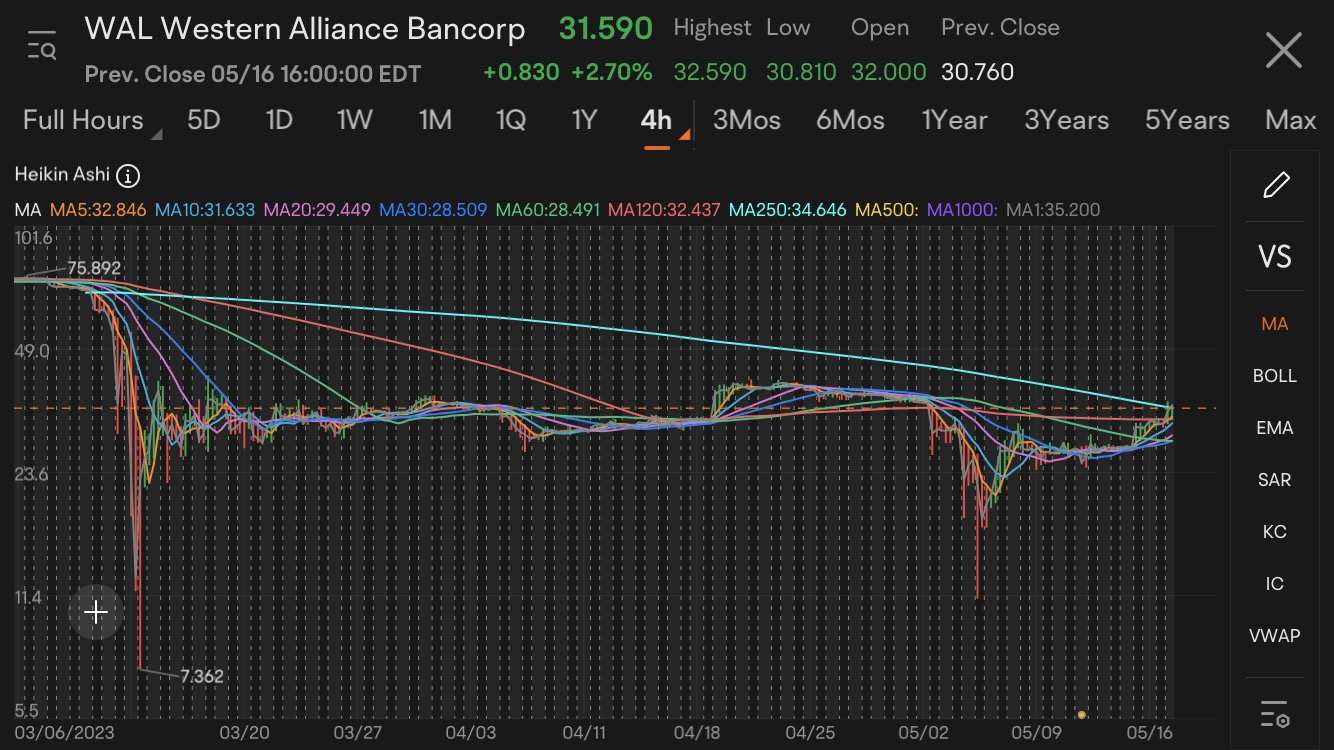Screen dimensions: 1334x750
Task: Select the MA20:29.449 legend value
Action: (x=317, y=210)
